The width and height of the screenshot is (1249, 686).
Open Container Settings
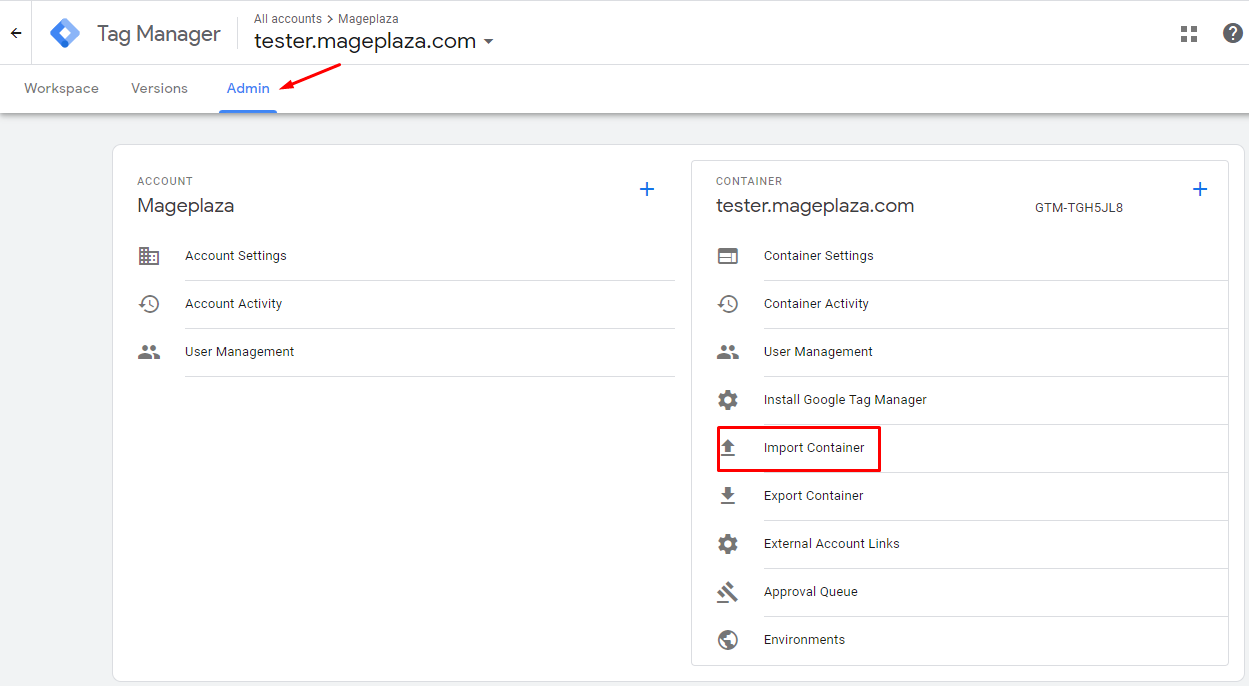point(819,256)
